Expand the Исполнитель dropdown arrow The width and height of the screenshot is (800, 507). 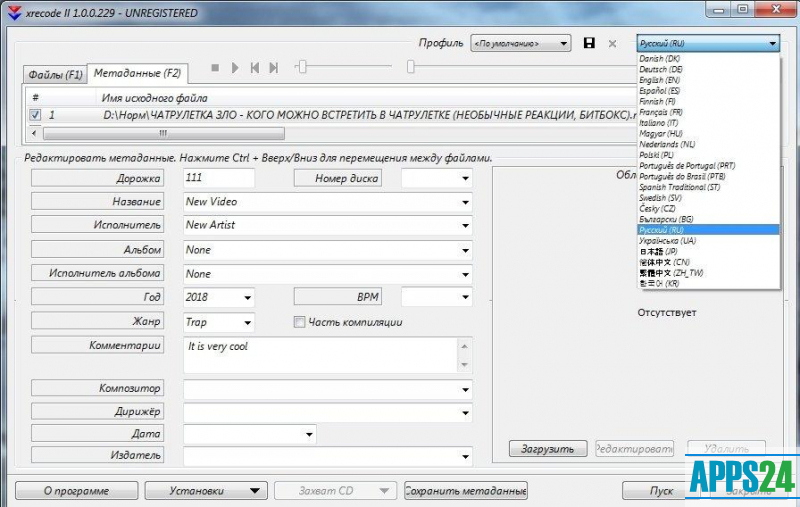[465, 225]
